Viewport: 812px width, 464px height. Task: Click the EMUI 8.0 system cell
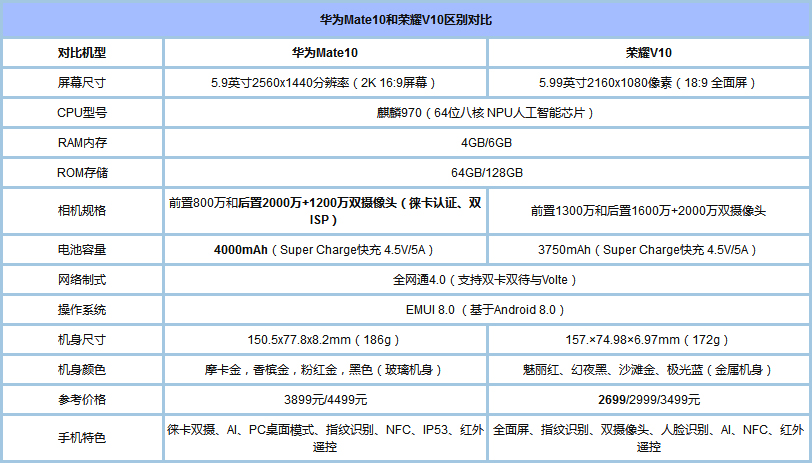point(487,310)
